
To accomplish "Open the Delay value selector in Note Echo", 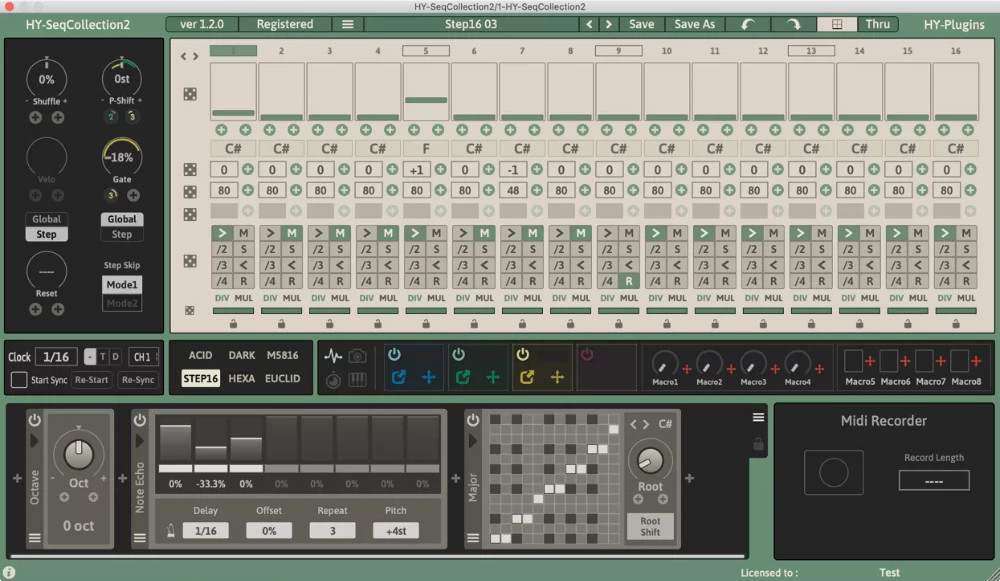I will coord(206,530).
